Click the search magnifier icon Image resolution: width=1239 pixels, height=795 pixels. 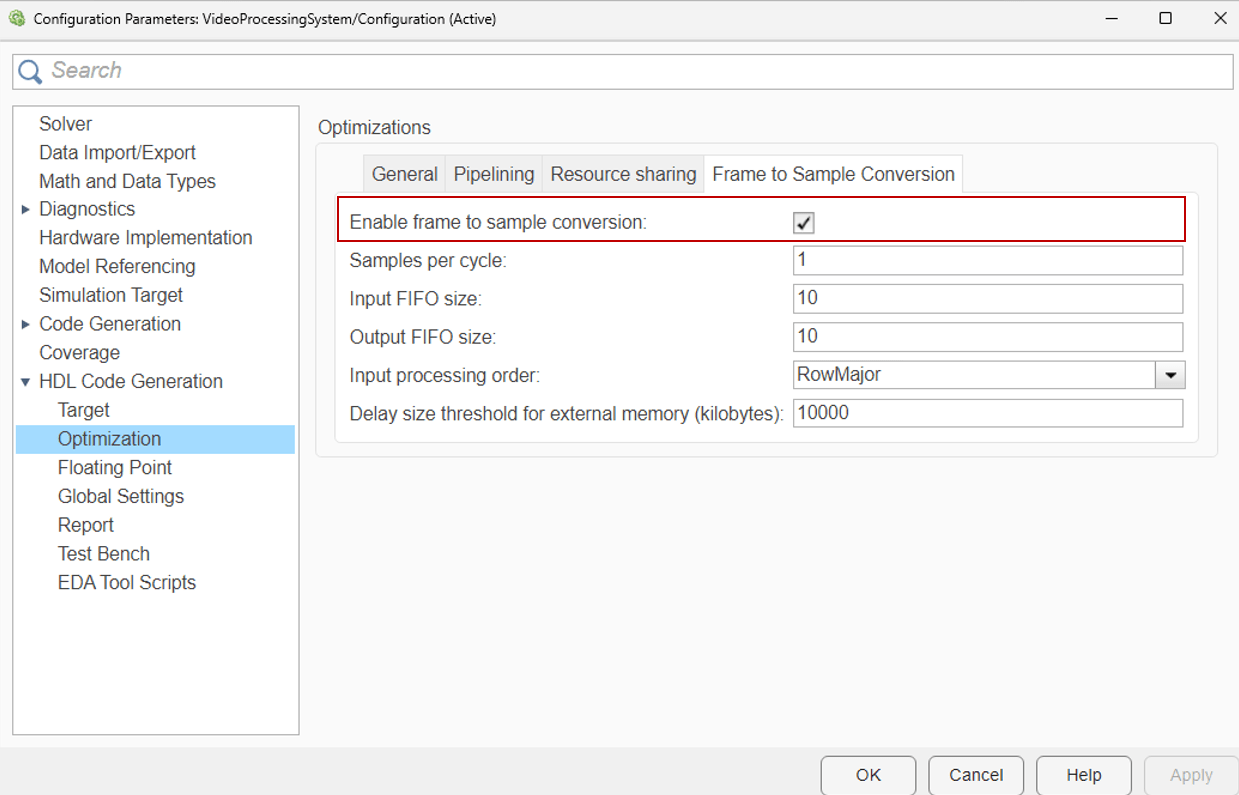pyautogui.click(x=30, y=71)
